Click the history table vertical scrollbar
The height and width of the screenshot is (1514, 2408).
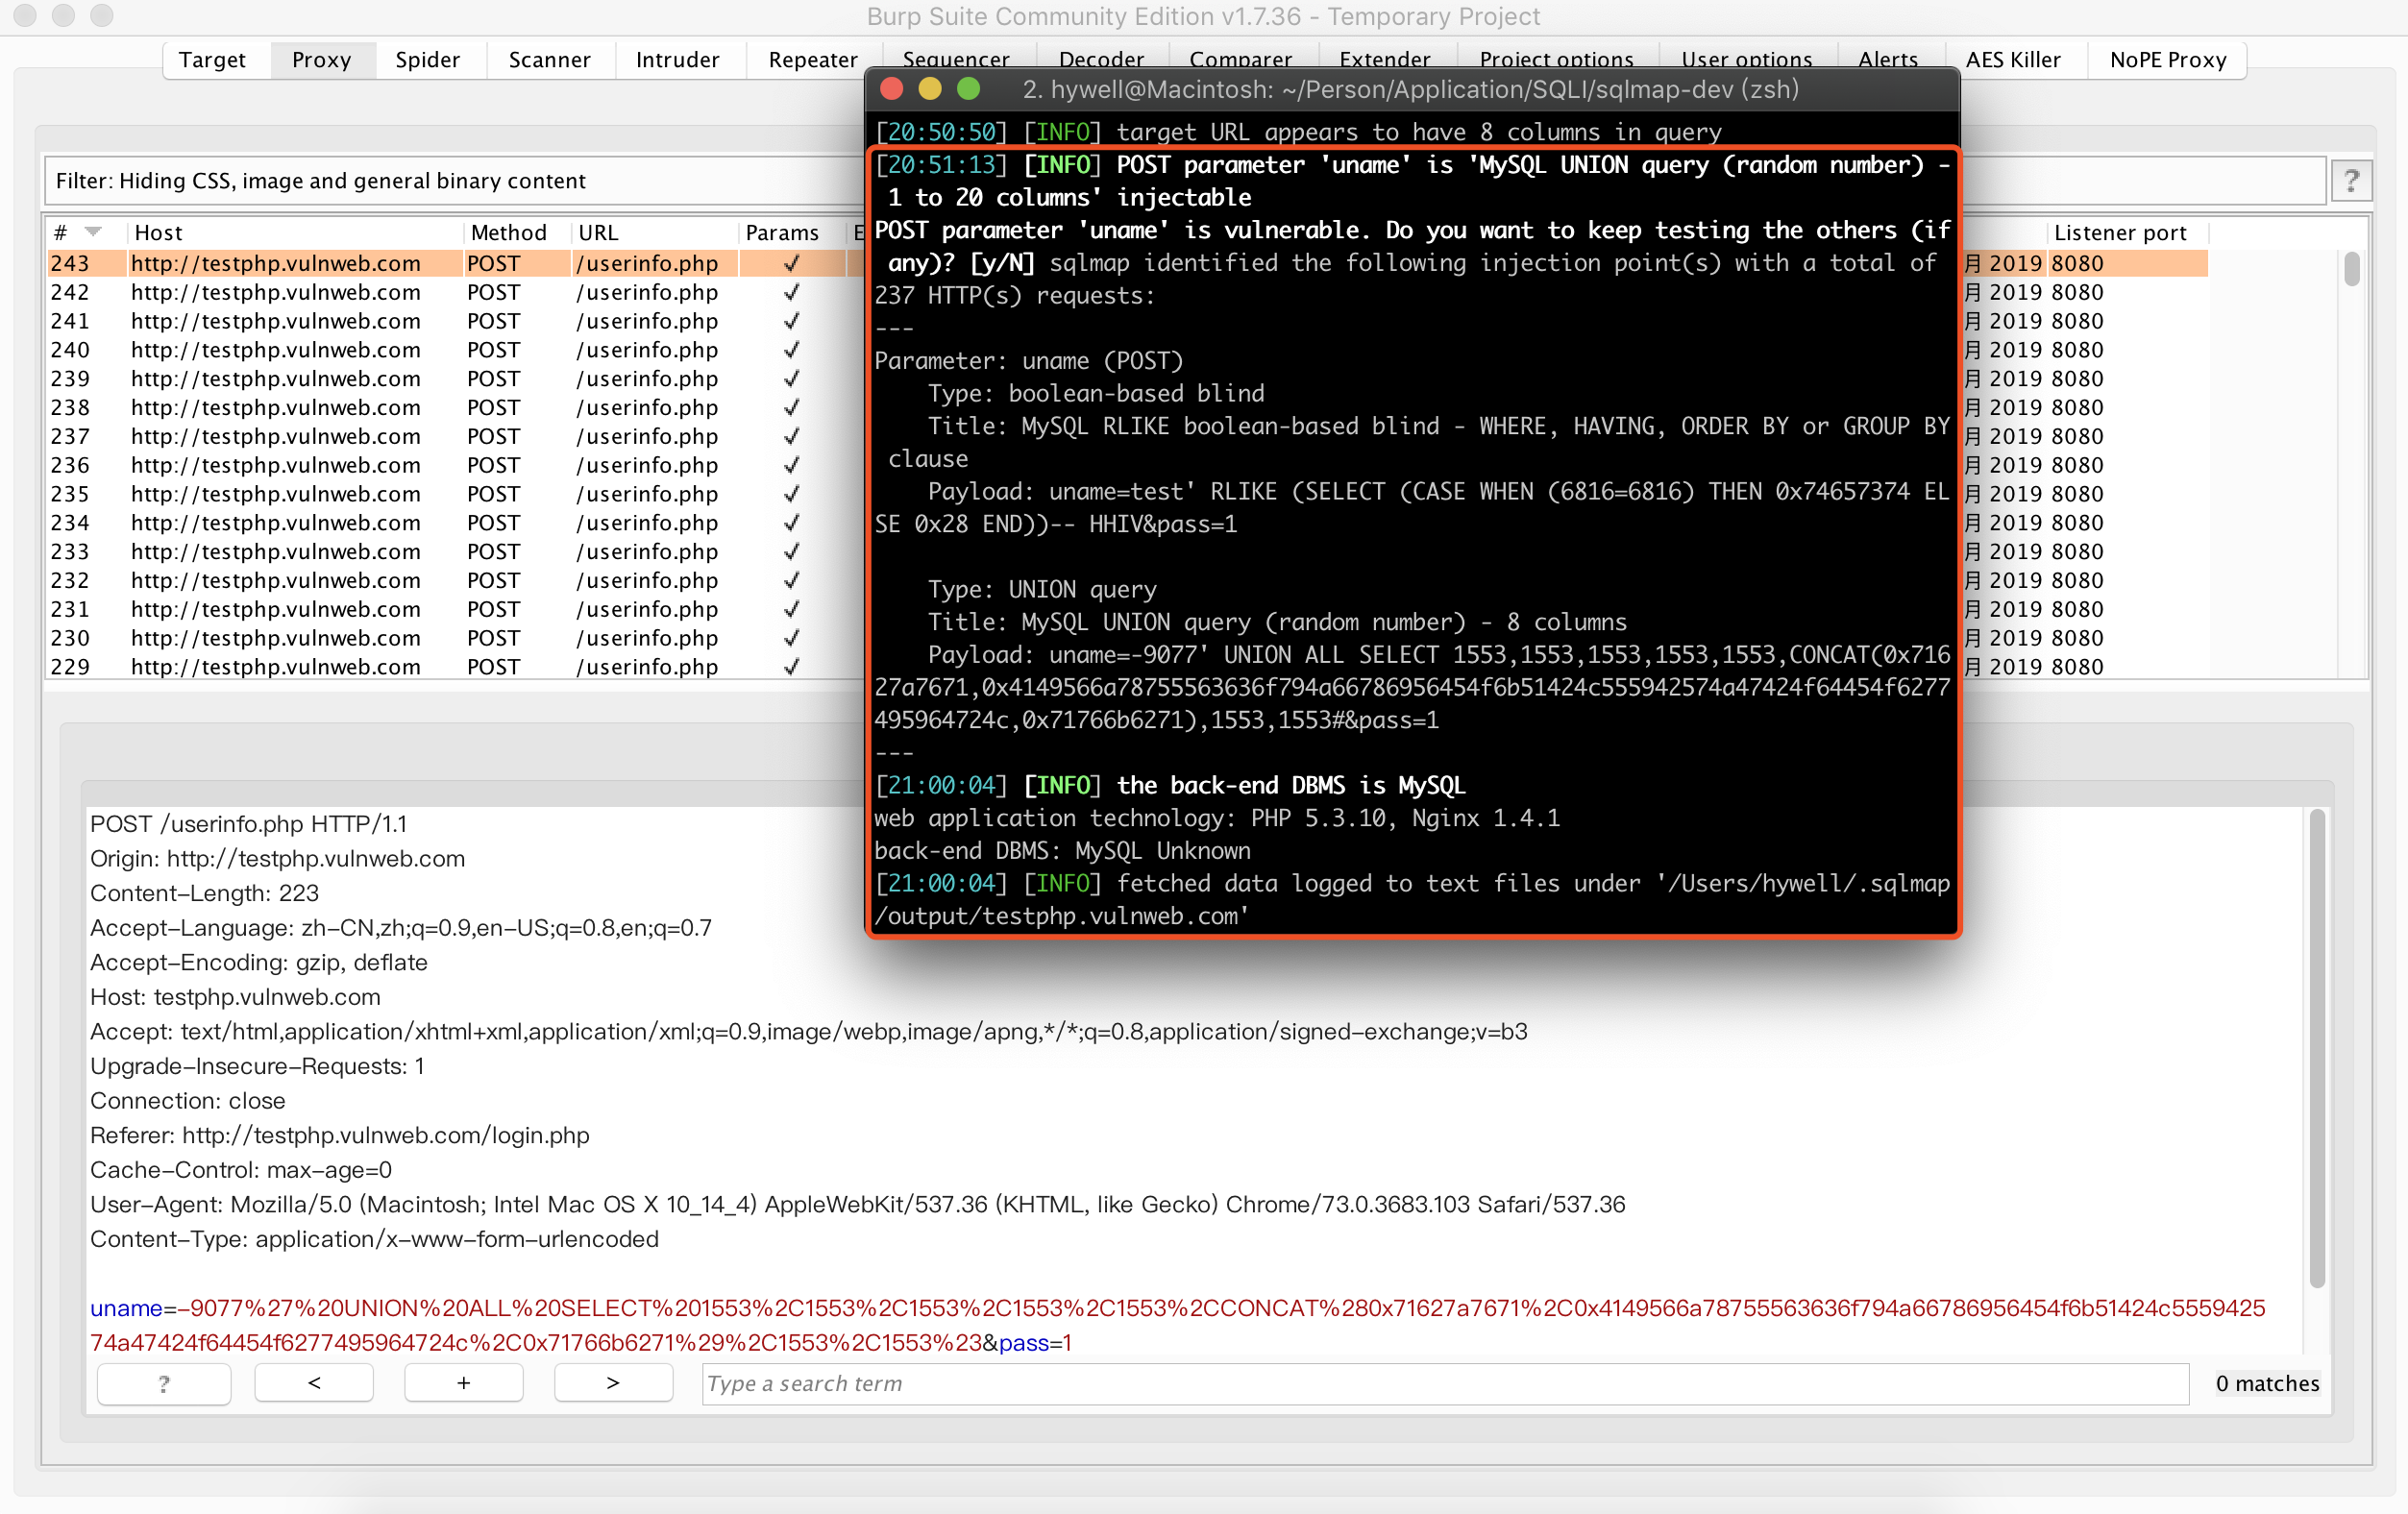click(x=2351, y=270)
